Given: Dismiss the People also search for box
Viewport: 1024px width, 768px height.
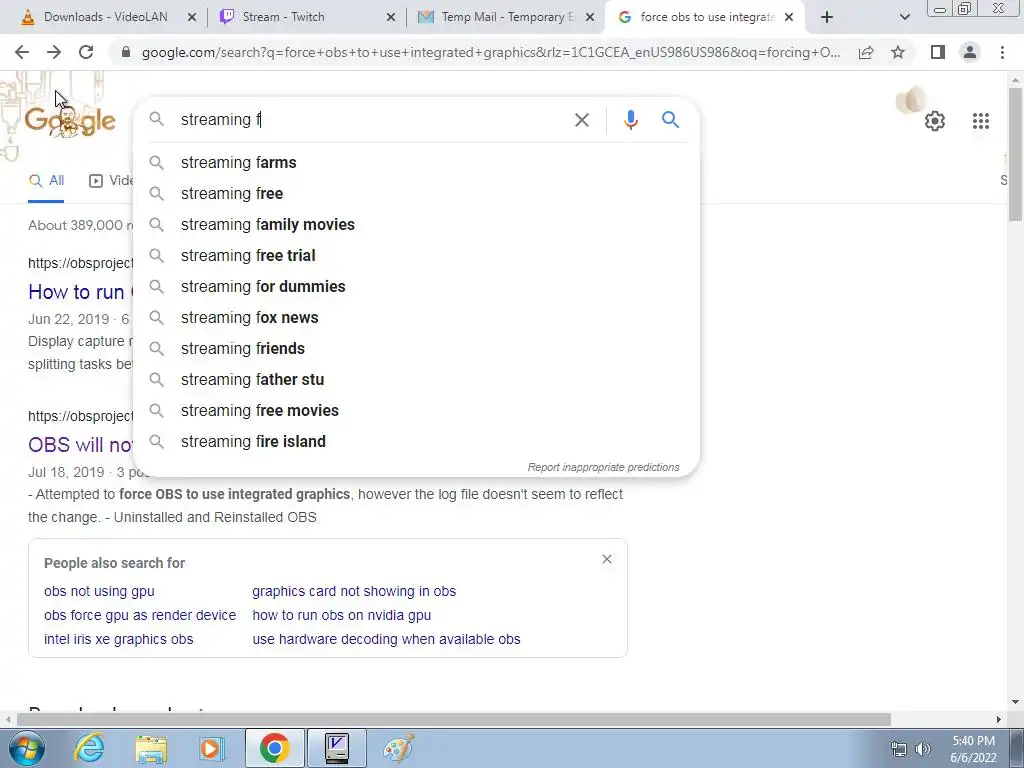Looking at the screenshot, I should [607, 559].
